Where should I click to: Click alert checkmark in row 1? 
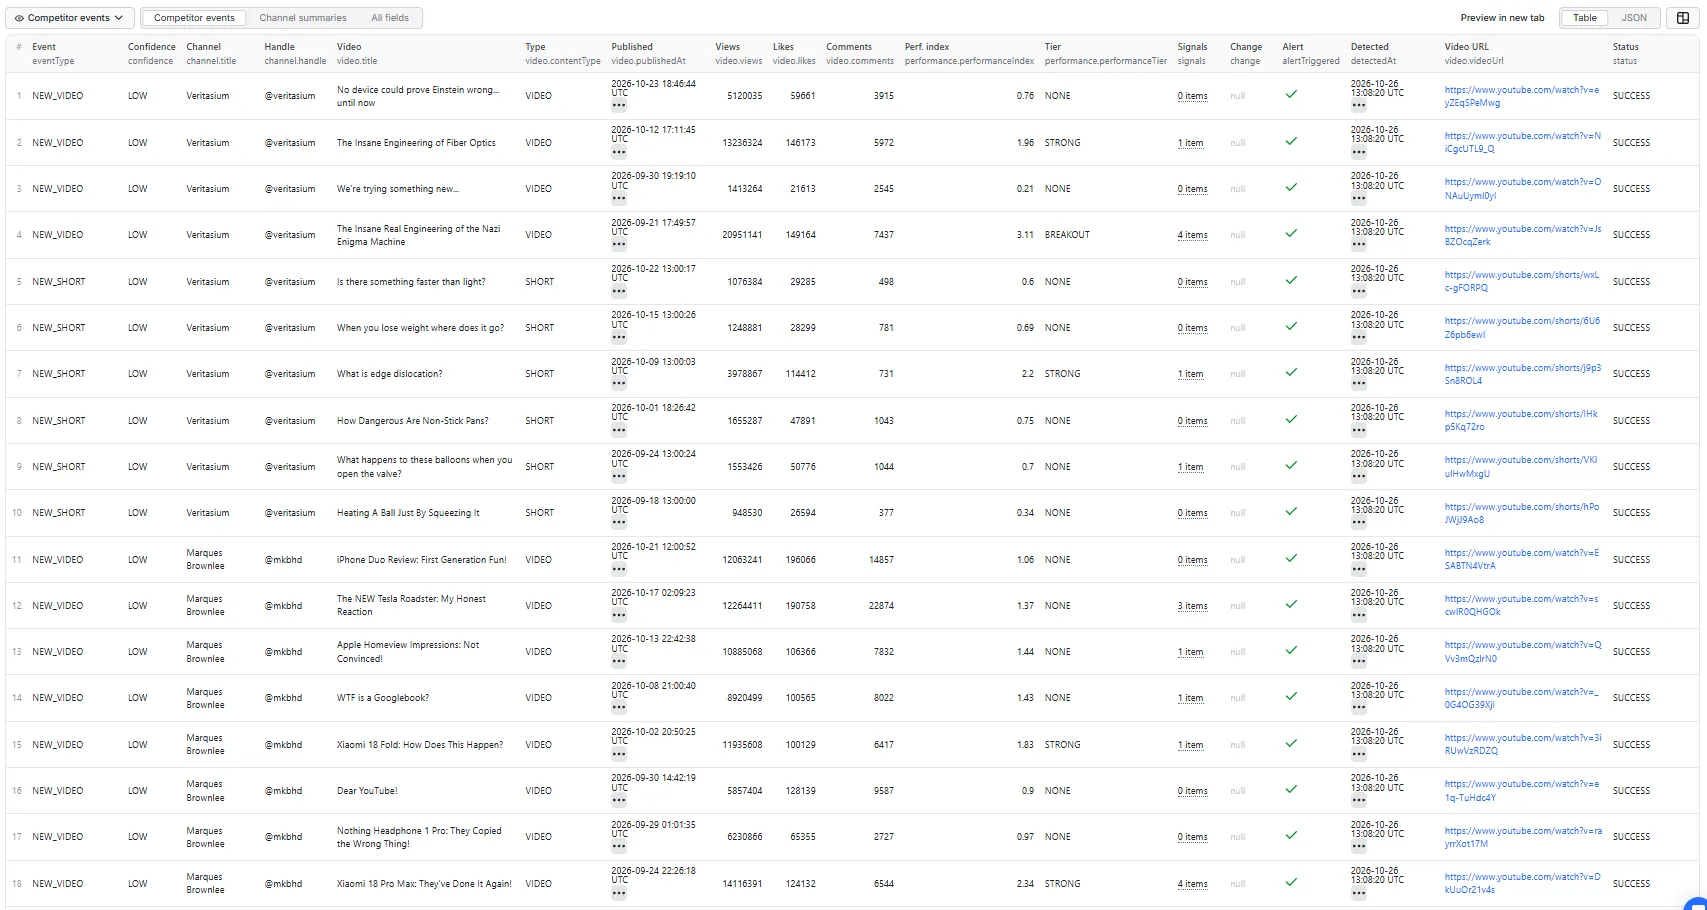pyautogui.click(x=1291, y=94)
